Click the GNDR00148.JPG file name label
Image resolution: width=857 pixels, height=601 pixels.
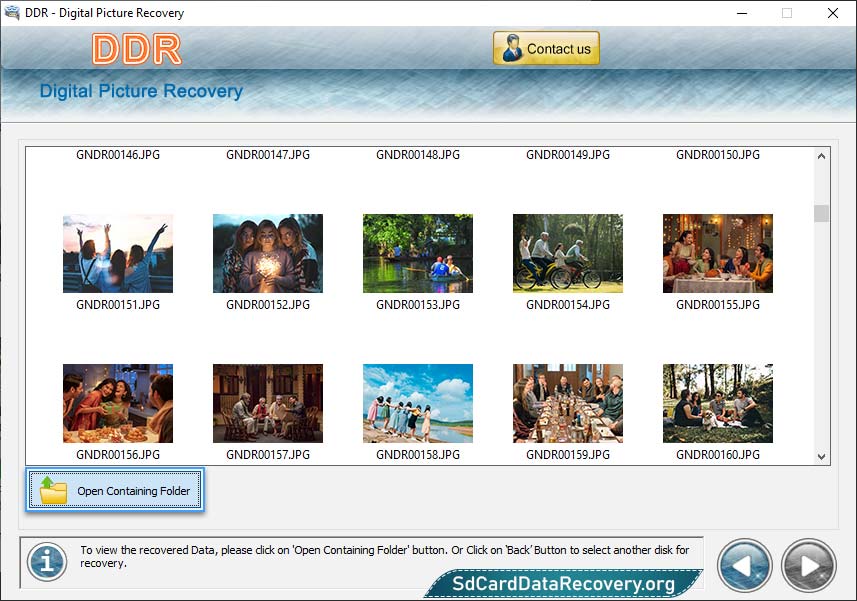[x=418, y=155]
